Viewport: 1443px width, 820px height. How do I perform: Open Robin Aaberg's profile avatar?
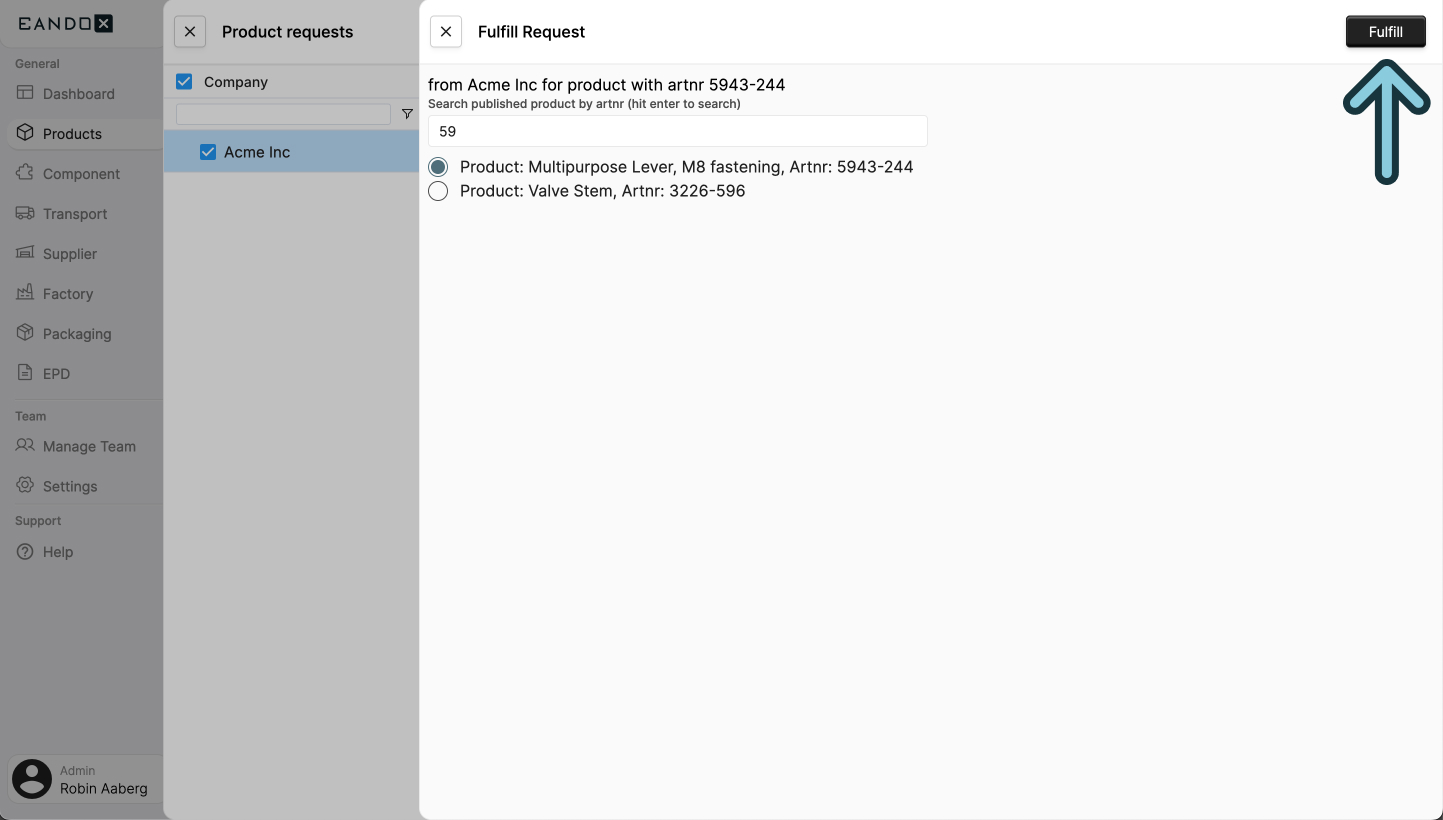coord(31,779)
